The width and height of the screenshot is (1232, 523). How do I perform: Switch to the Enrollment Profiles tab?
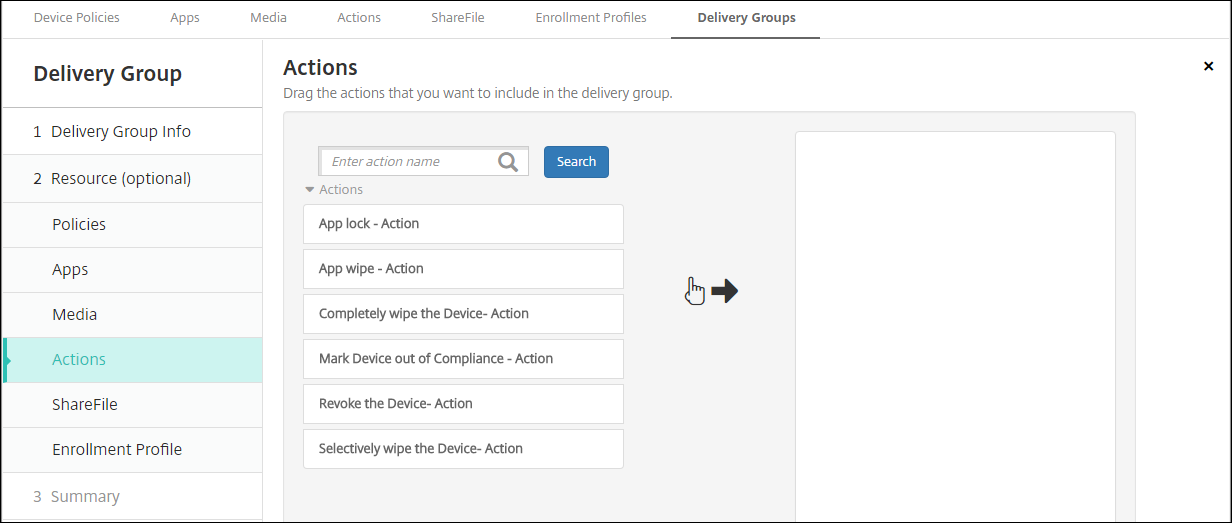(591, 18)
